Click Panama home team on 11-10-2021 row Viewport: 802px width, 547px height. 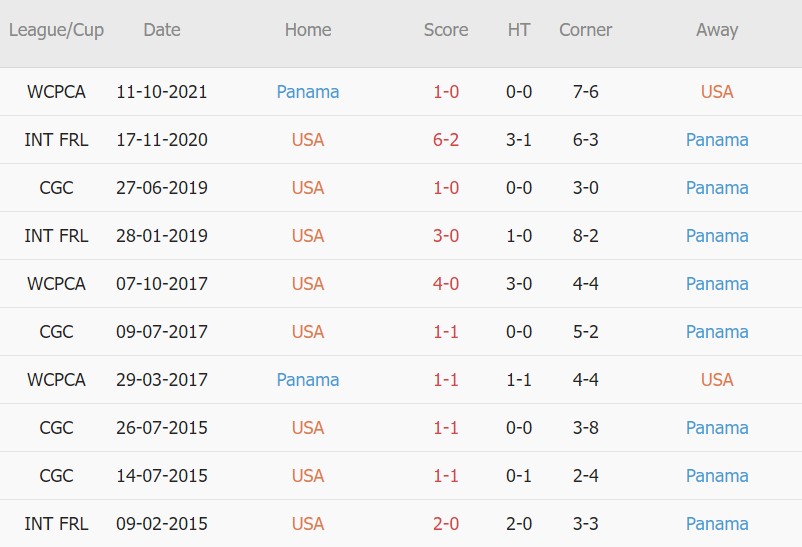(x=308, y=92)
